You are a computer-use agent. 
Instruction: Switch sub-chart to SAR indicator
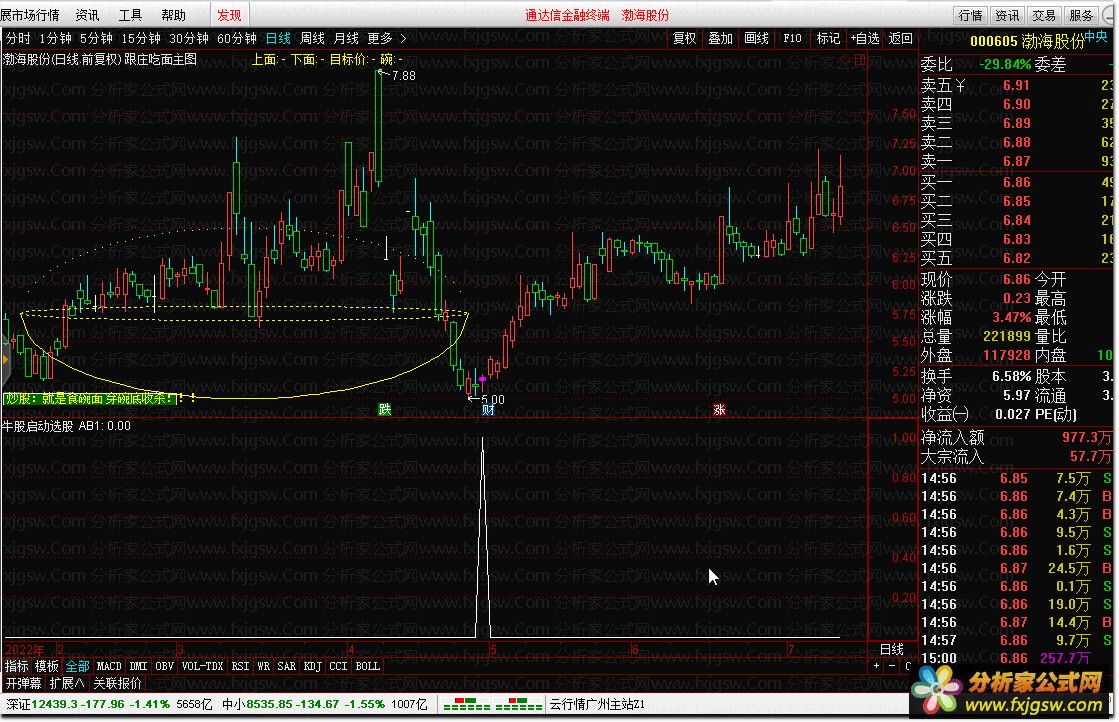pyautogui.click(x=287, y=666)
